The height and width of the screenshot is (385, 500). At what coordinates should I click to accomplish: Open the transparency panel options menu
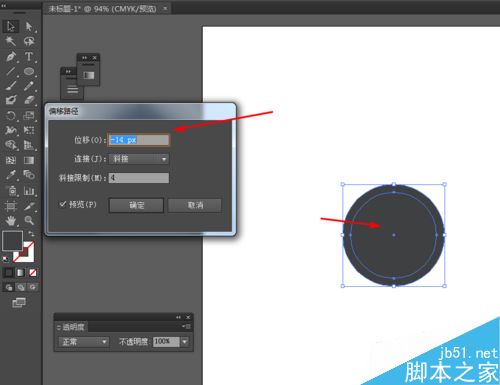pos(187,326)
